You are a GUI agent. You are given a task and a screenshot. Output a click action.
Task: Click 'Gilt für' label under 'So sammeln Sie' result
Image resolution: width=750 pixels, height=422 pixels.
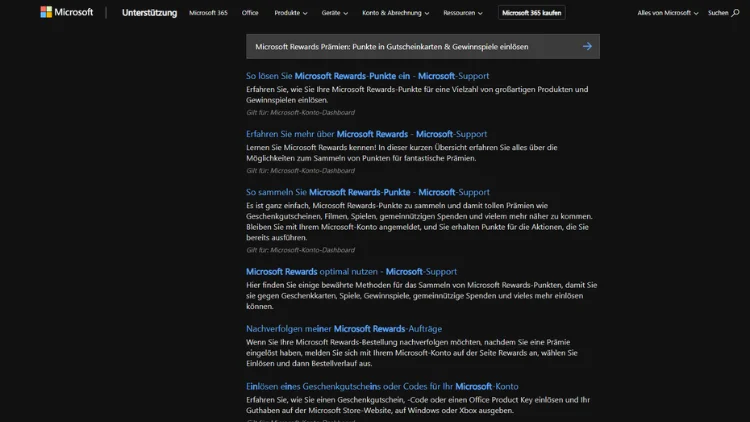pos(300,250)
